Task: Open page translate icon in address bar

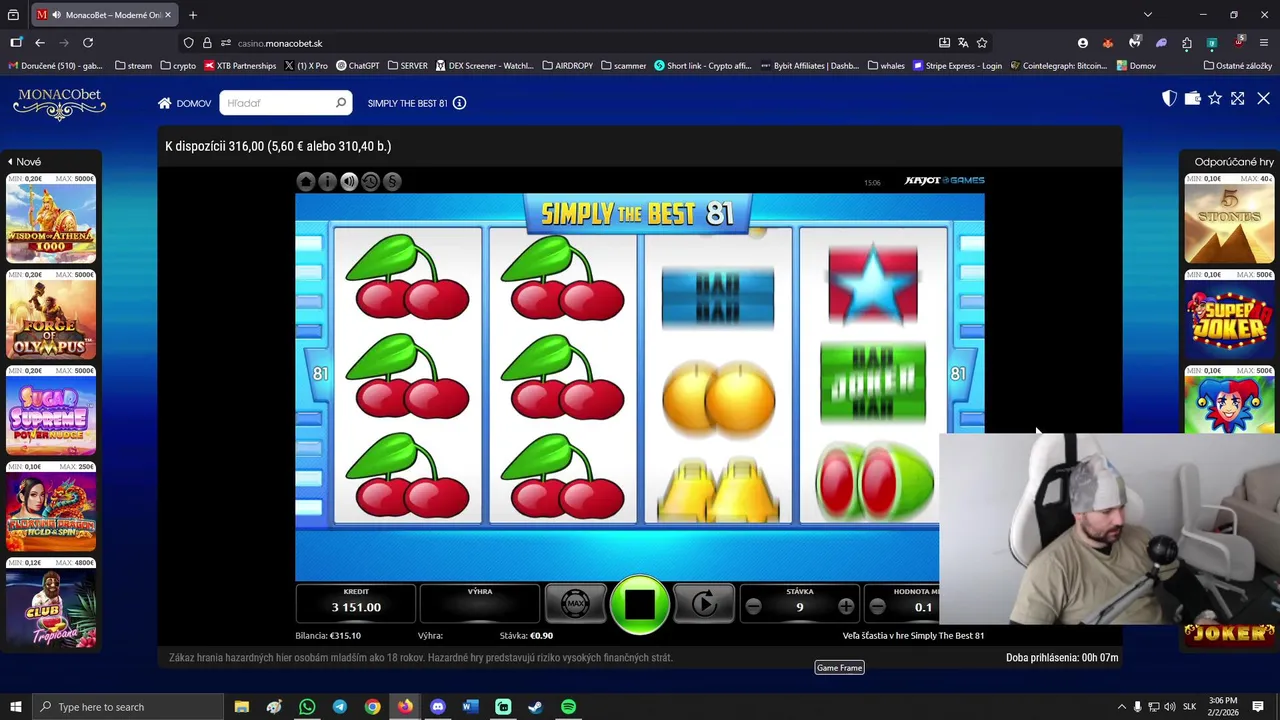Action: coord(963,43)
